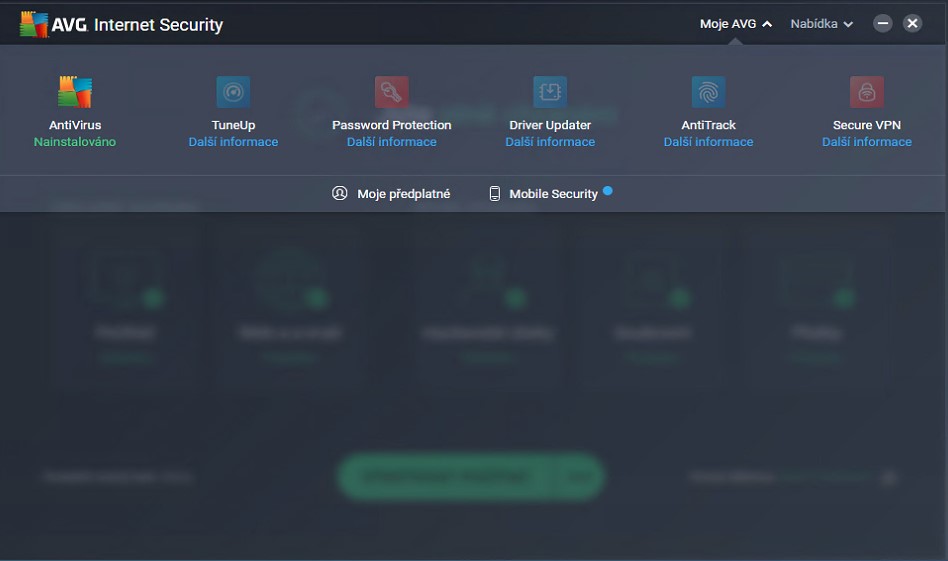Follow Další informace under Driver Updater
This screenshot has height=561, width=948.
[x=550, y=142]
